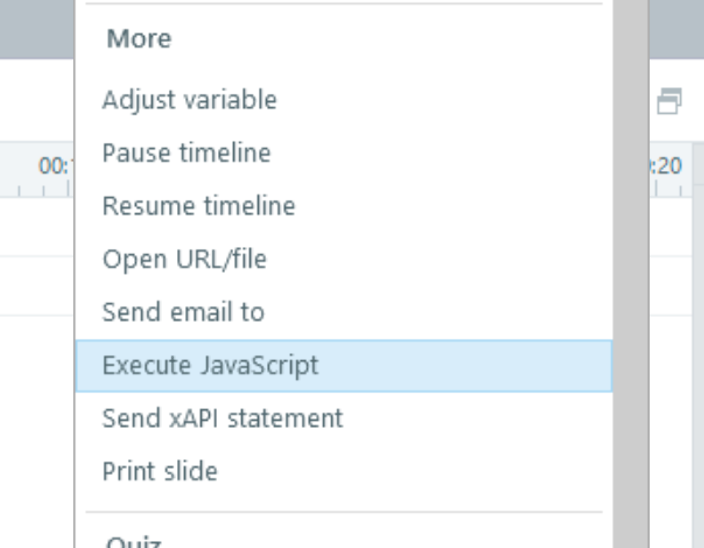The height and width of the screenshot is (548, 704).
Task: Click gray title bar above undock icon
Action: tap(676, 28)
